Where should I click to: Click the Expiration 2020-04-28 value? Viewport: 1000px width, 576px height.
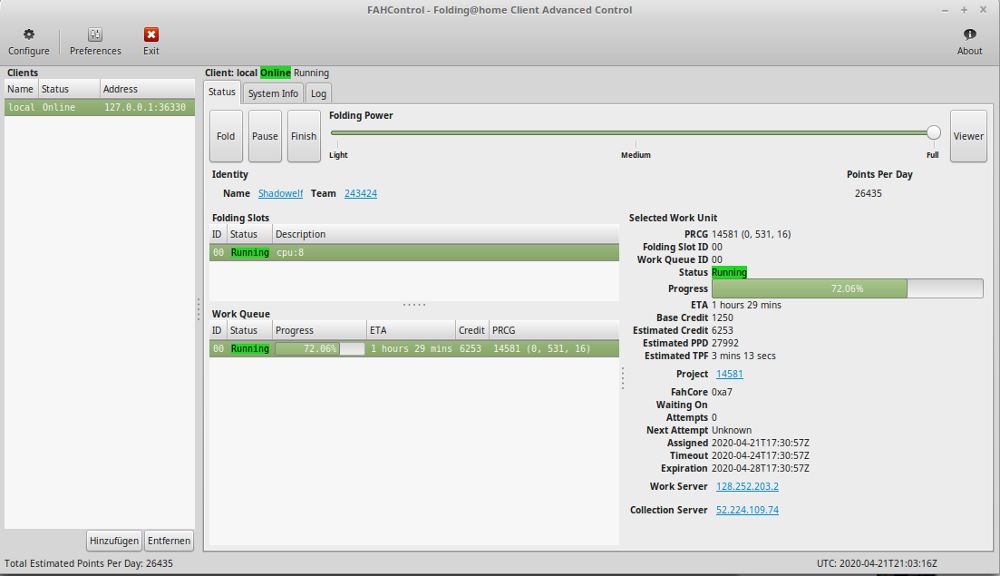coord(760,468)
